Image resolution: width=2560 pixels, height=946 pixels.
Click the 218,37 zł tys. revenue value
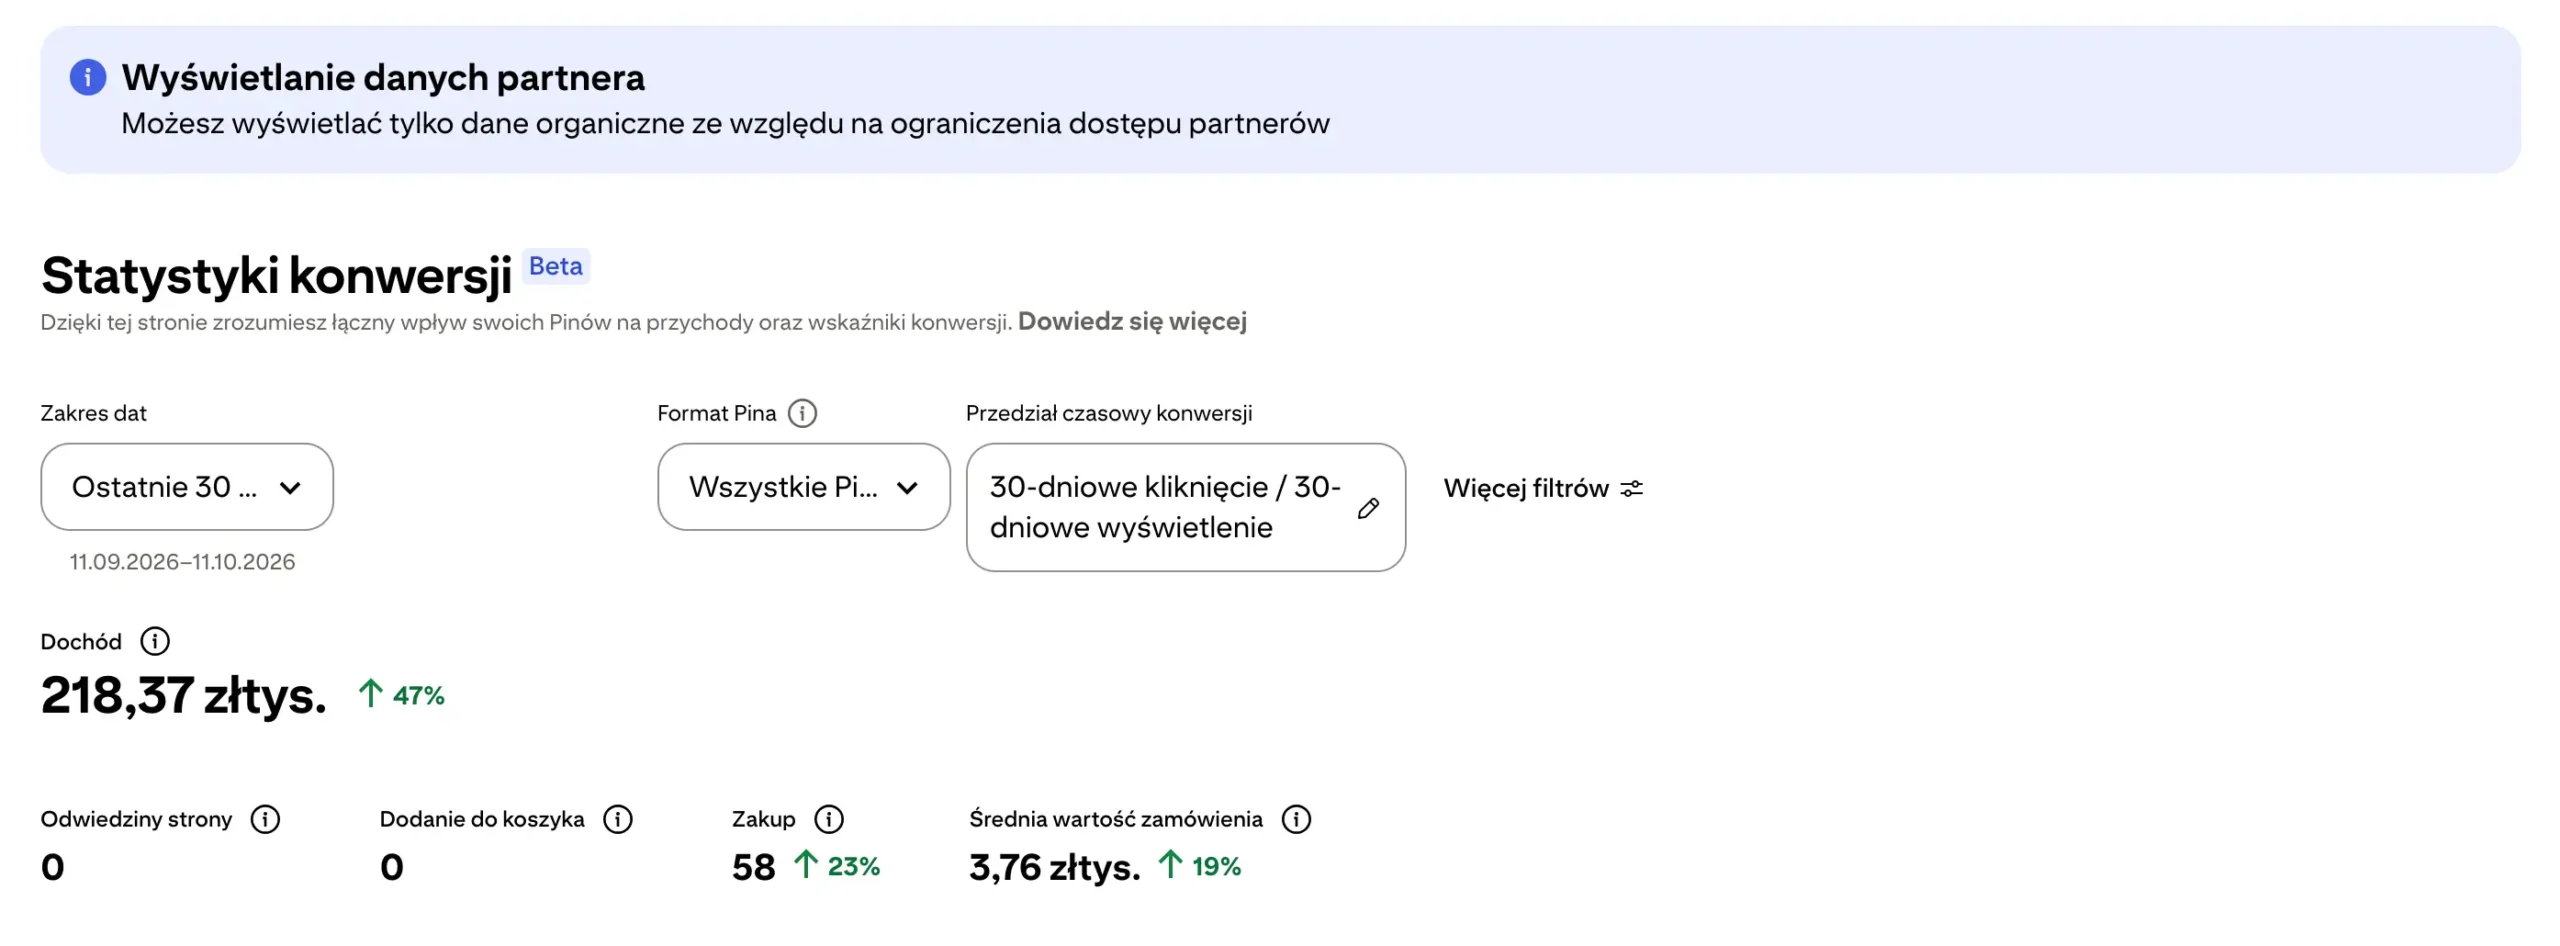click(x=184, y=694)
